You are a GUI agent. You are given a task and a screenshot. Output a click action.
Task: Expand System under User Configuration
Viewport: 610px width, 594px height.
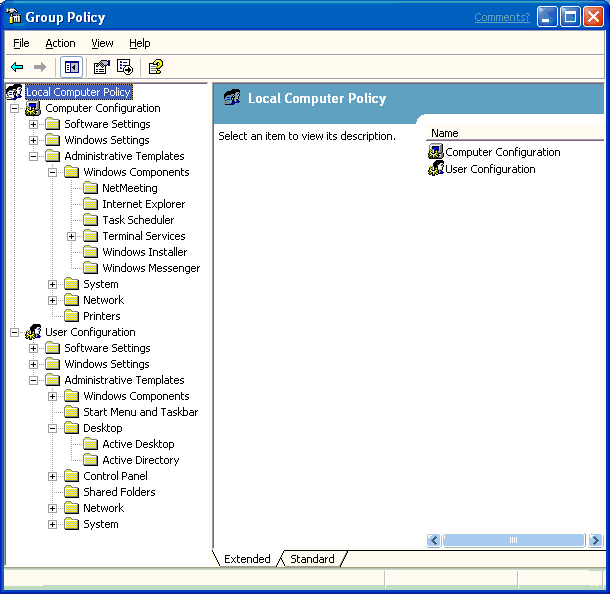tap(53, 524)
